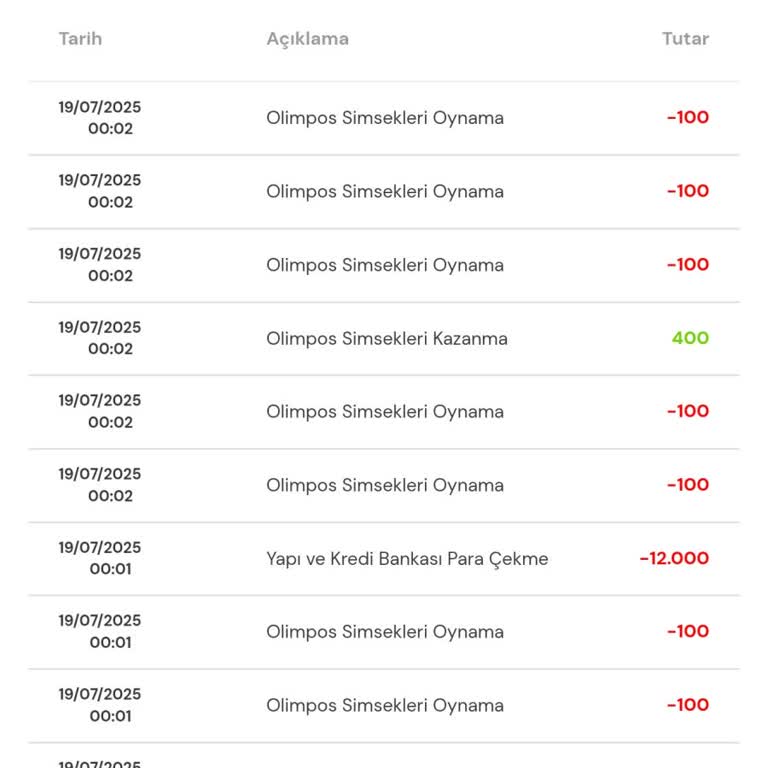The image size is (768, 768).
Task: Click the date of the topmost transaction
Action: click(x=100, y=118)
